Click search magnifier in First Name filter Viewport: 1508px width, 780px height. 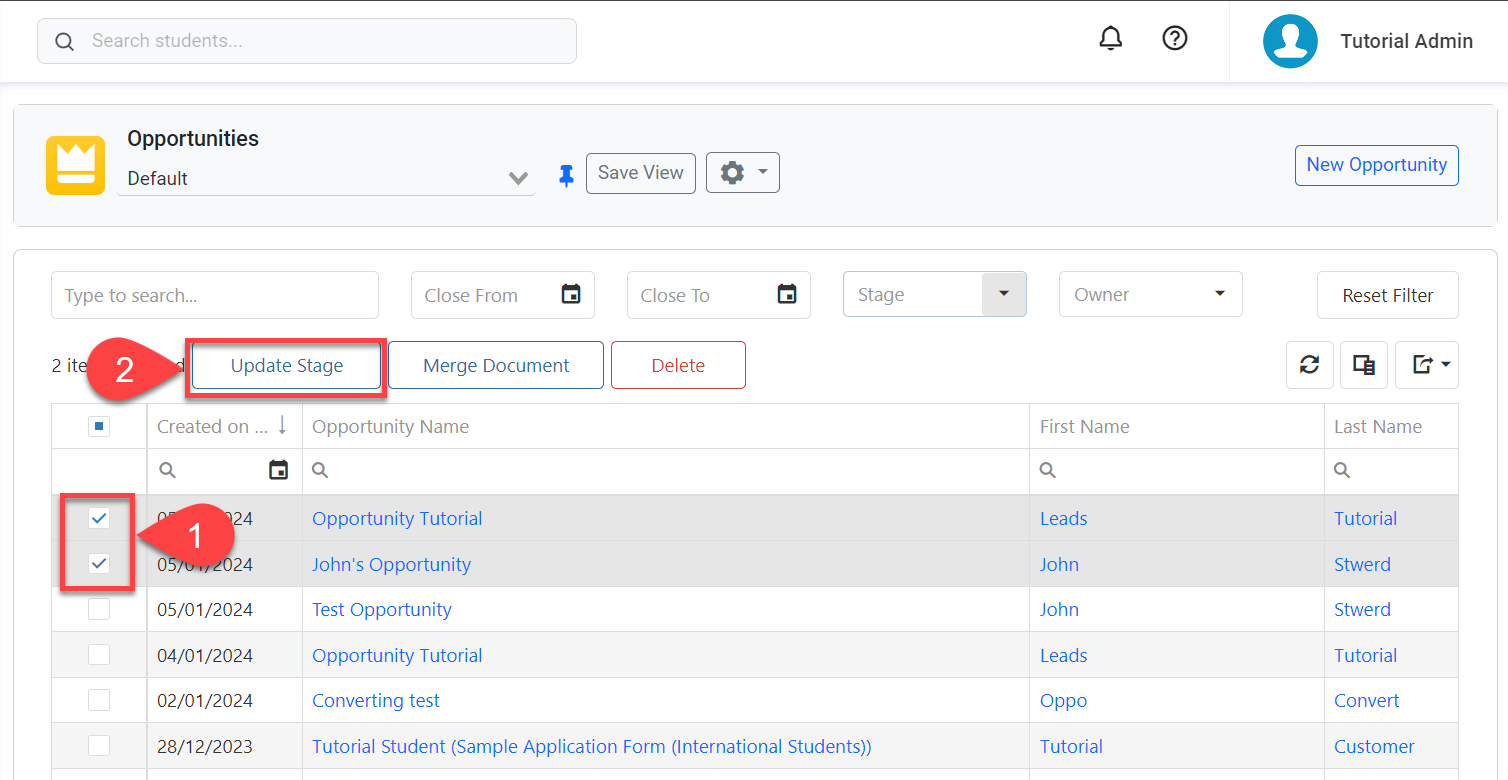tap(1047, 470)
